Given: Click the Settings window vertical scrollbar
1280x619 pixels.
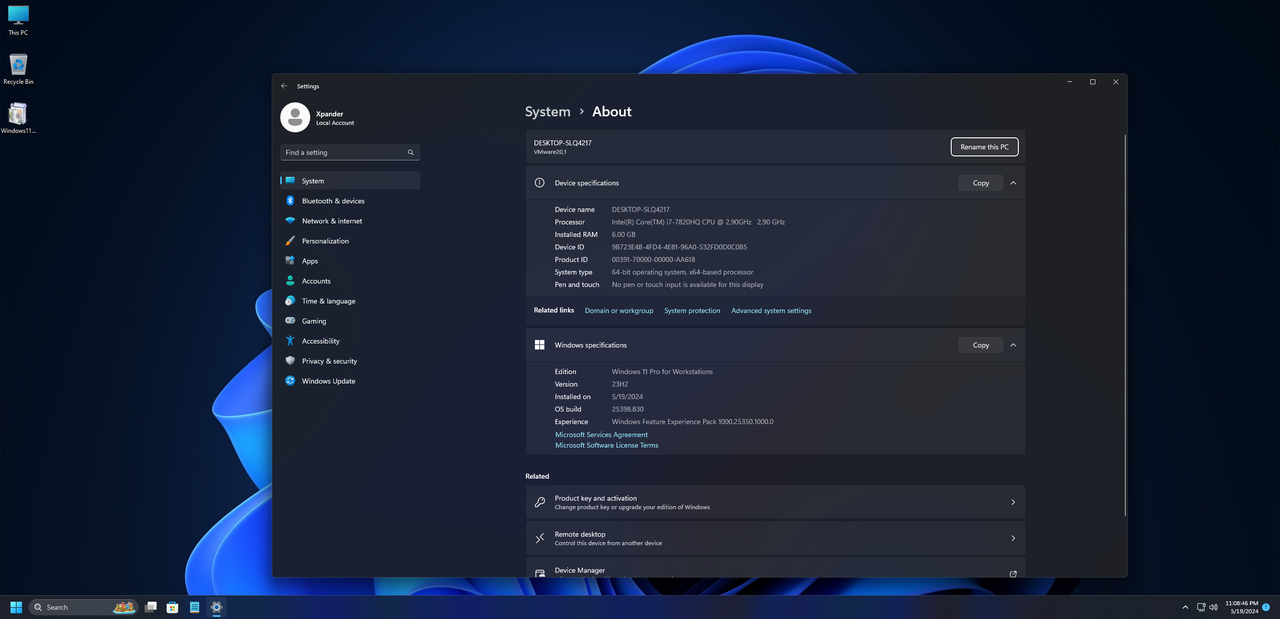Looking at the screenshot, I should pos(1125,325).
